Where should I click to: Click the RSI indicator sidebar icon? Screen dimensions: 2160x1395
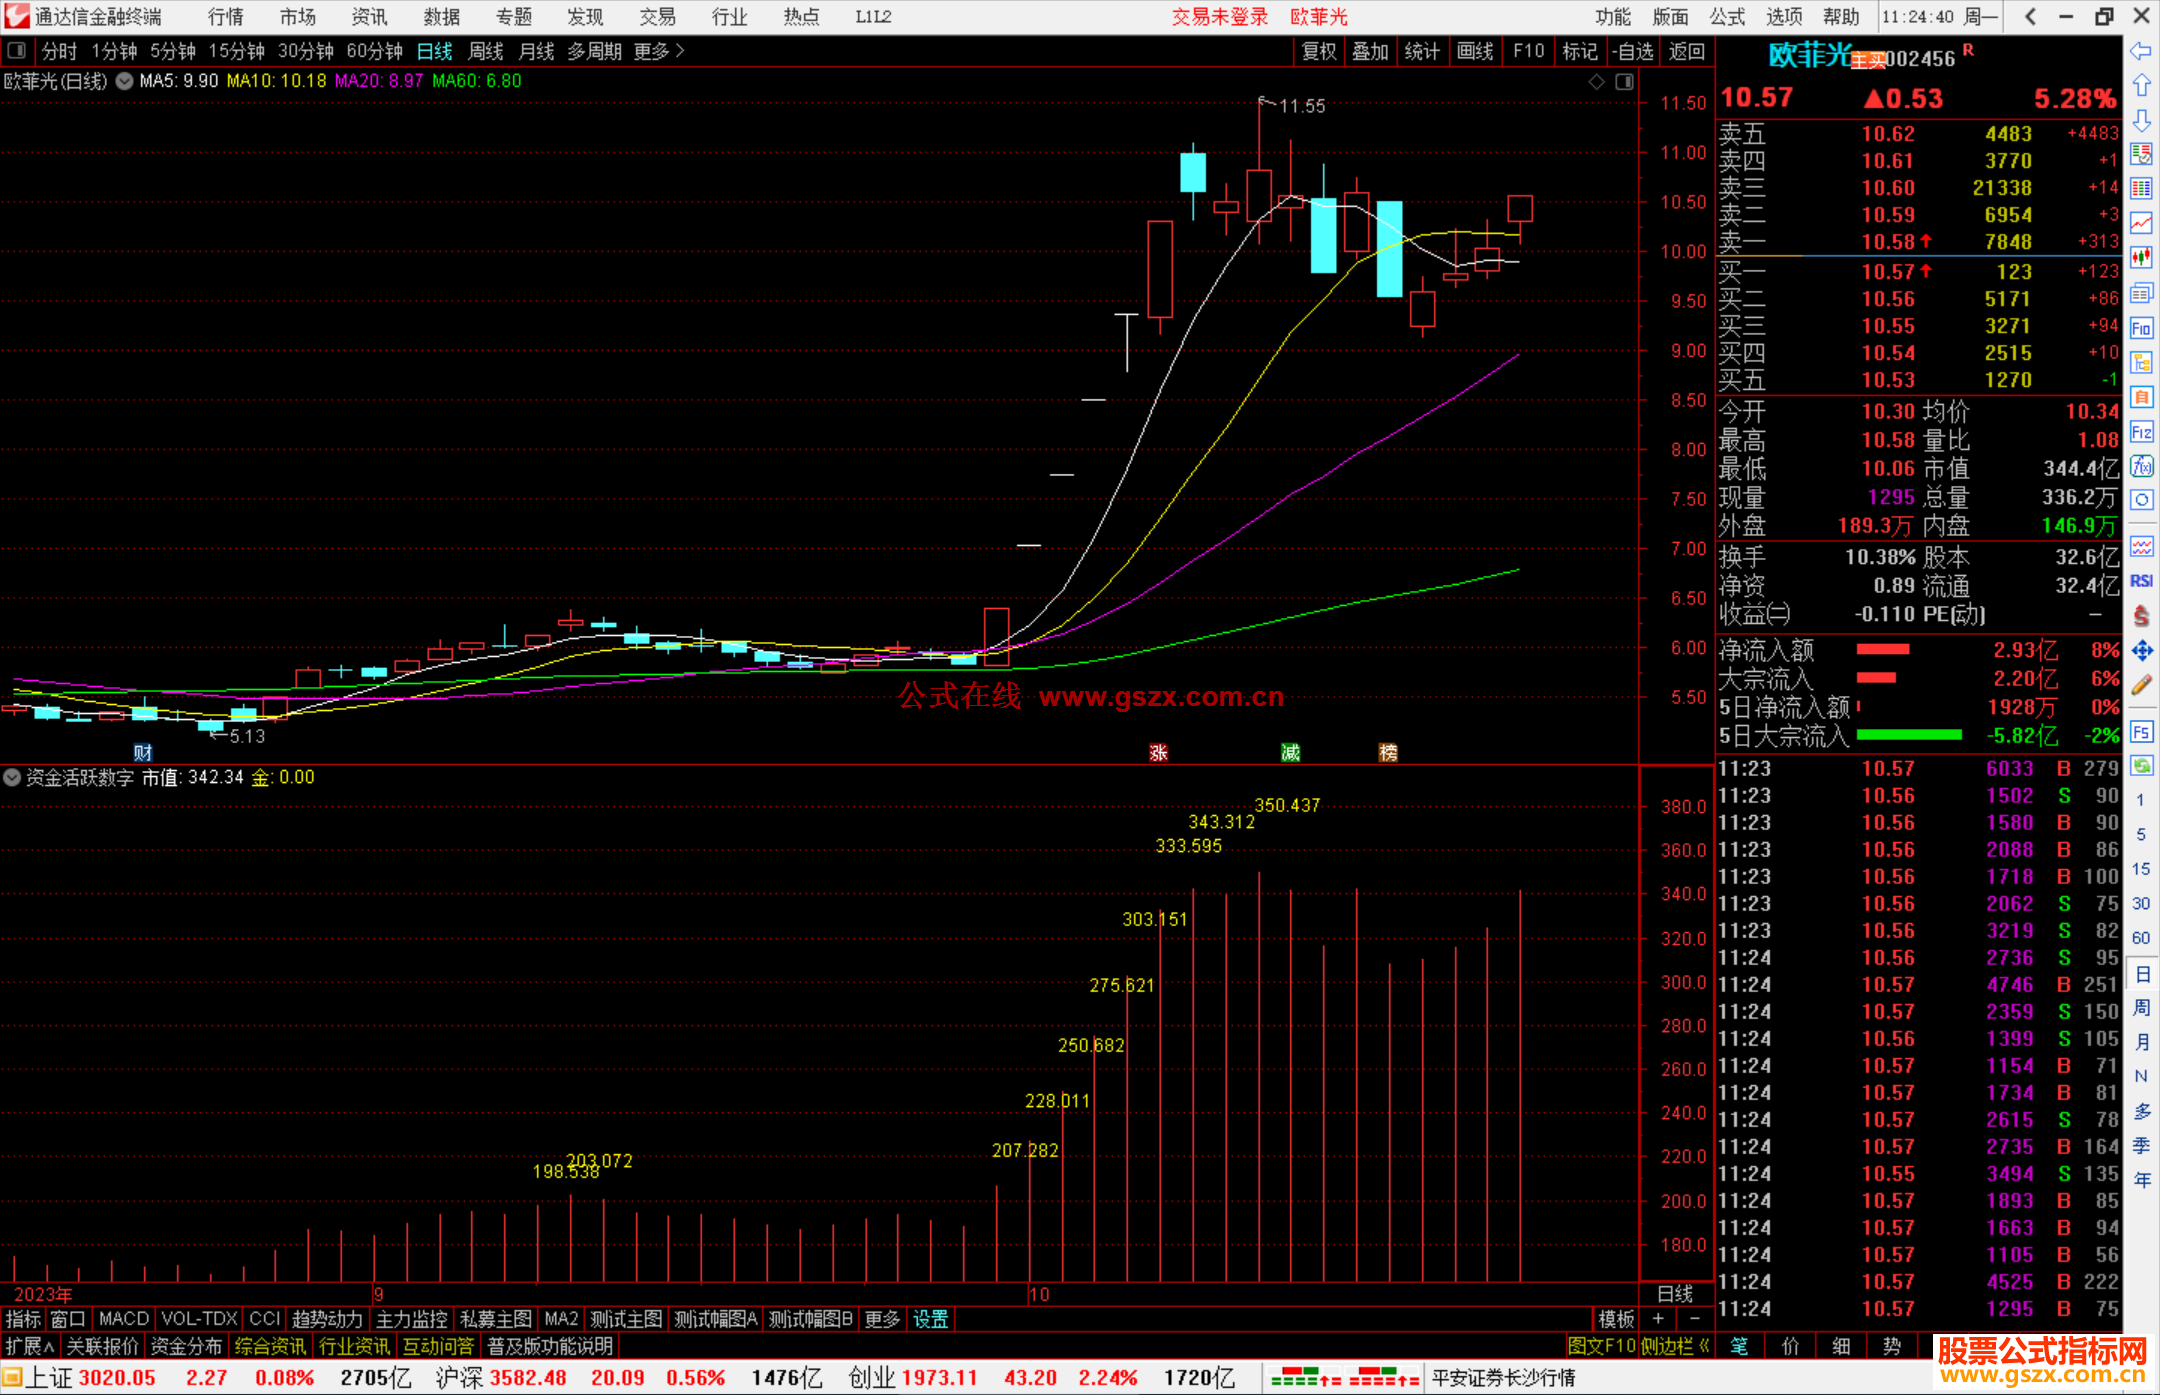tap(2141, 581)
